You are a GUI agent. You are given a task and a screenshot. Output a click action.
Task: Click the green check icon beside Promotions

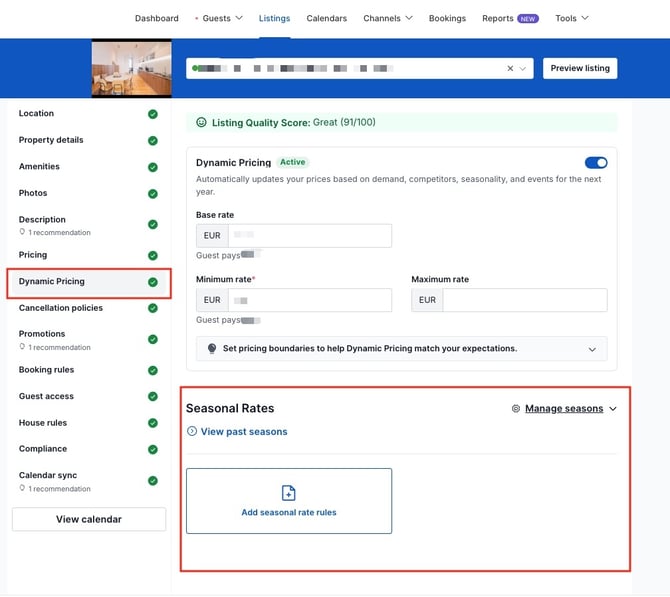click(x=153, y=339)
